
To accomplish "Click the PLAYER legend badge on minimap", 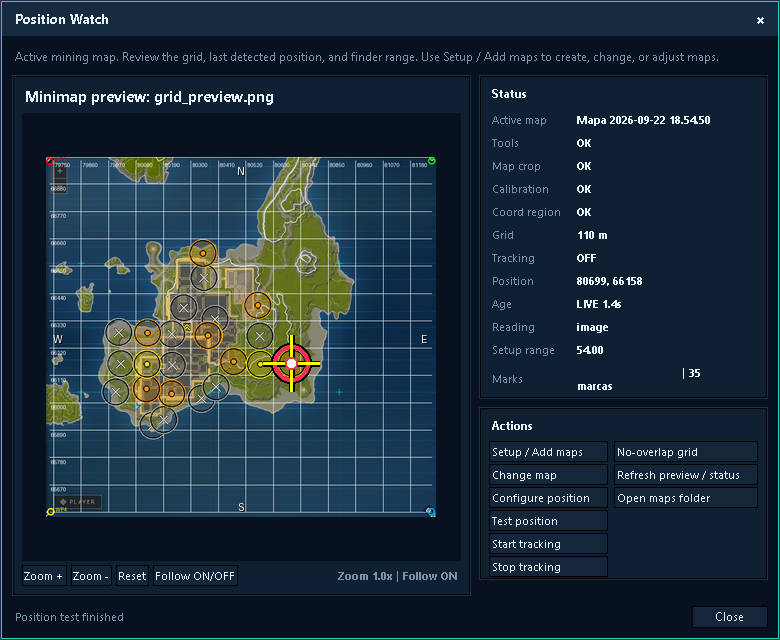I will point(78,502).
